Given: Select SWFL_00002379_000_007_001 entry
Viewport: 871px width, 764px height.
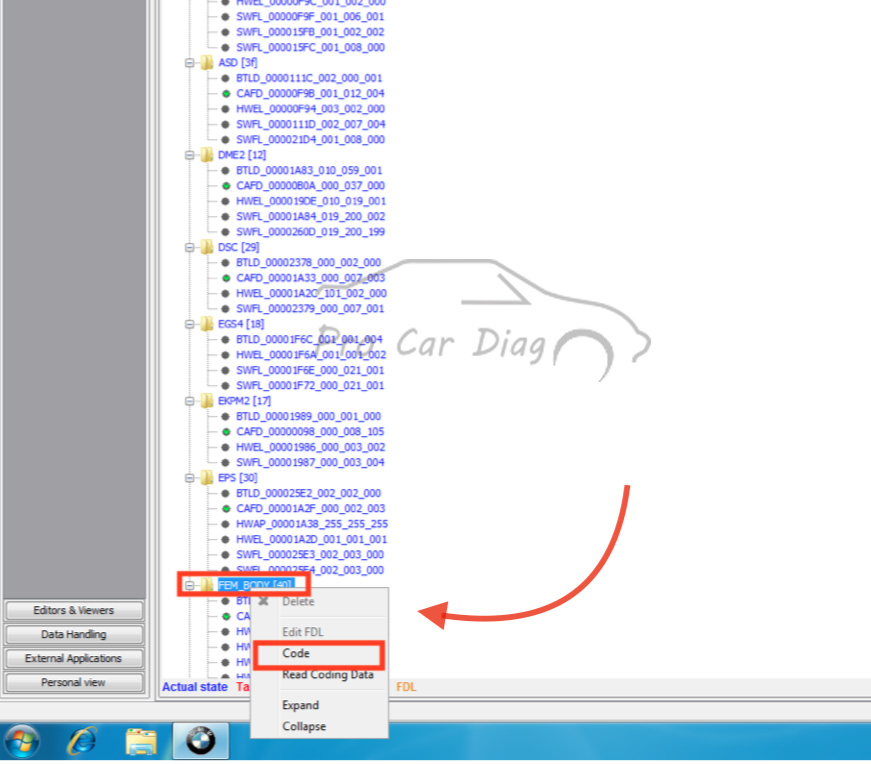Looking at the screenshot, I should (310, 308).
